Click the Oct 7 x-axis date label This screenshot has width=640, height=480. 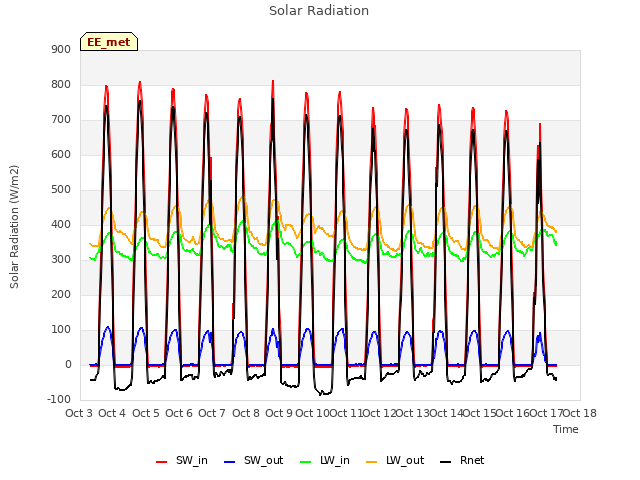click(x=212, y=413)
